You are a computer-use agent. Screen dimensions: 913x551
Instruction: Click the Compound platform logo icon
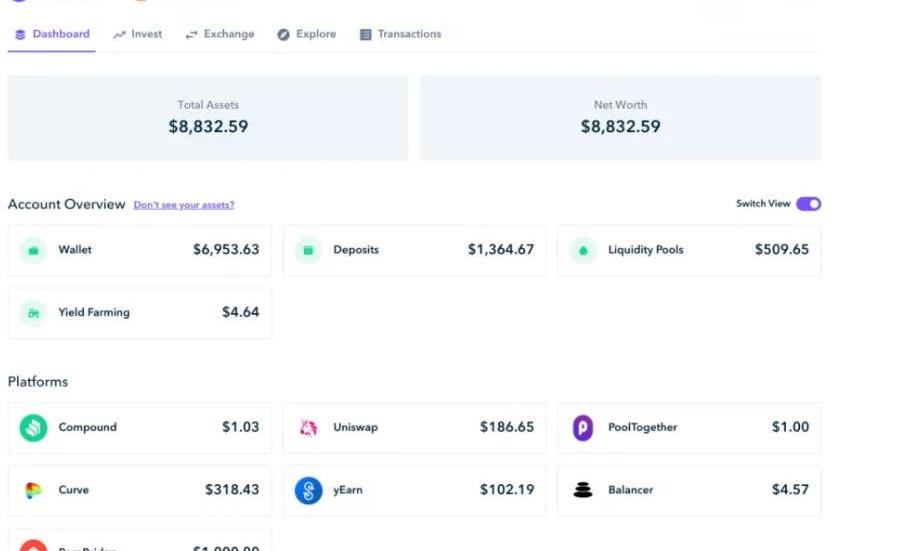pos(33,428)
